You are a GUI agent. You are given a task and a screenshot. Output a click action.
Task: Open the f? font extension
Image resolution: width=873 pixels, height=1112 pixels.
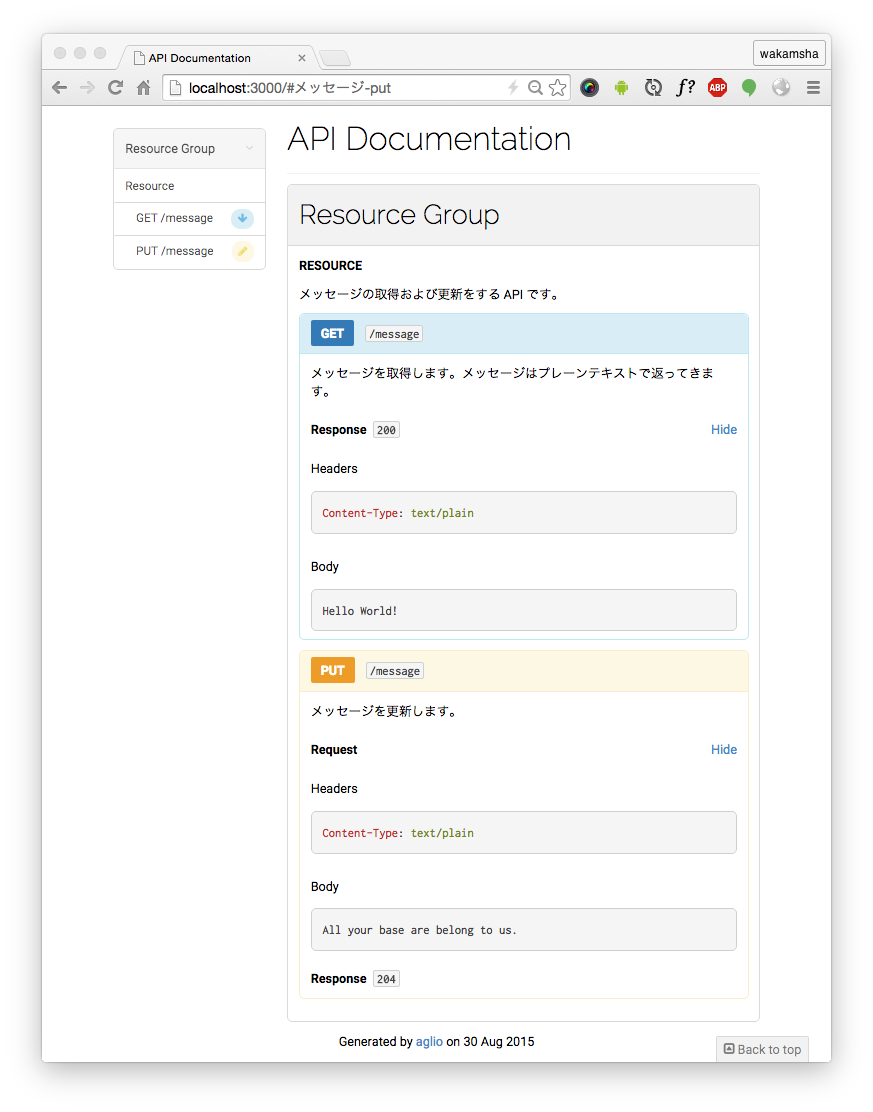685,88
